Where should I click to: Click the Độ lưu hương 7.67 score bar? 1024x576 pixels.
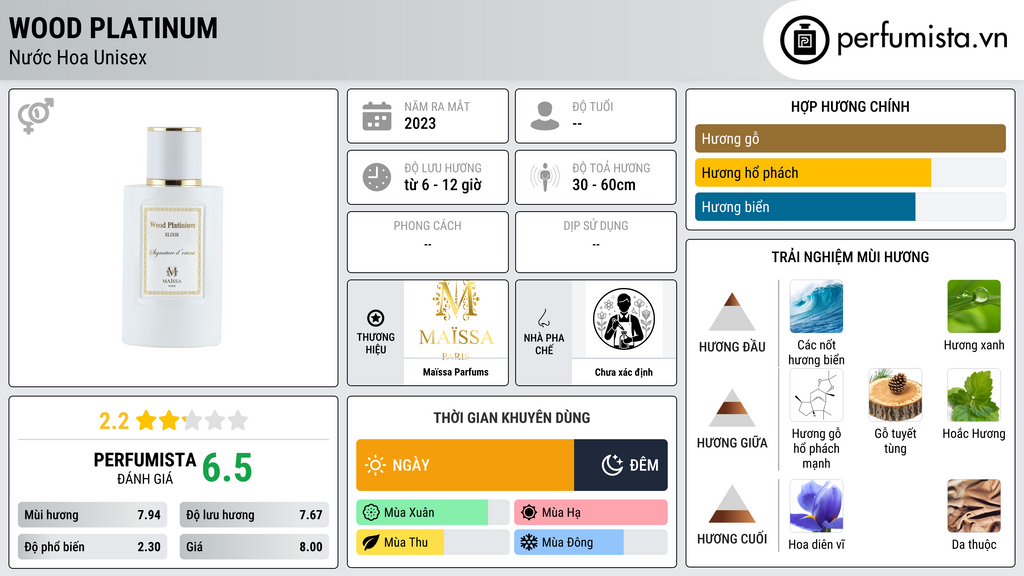[254, 515]
